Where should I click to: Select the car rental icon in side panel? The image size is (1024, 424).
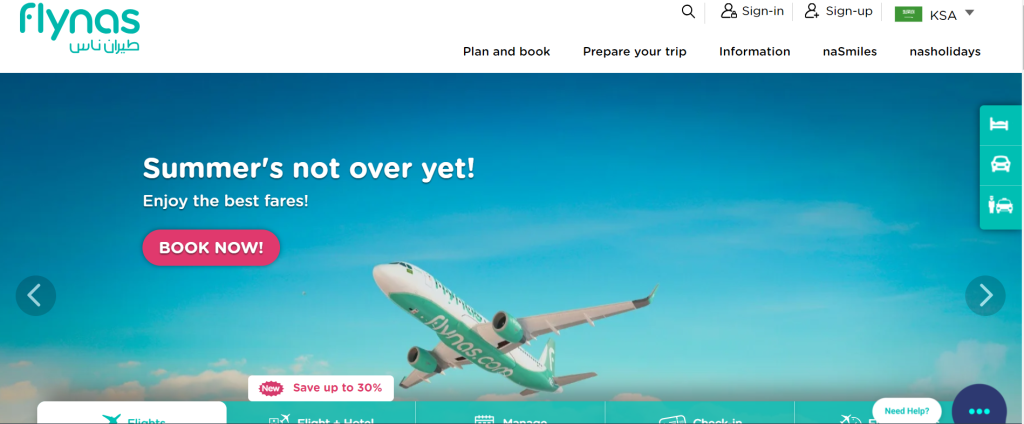click(x=1000, y=164)
